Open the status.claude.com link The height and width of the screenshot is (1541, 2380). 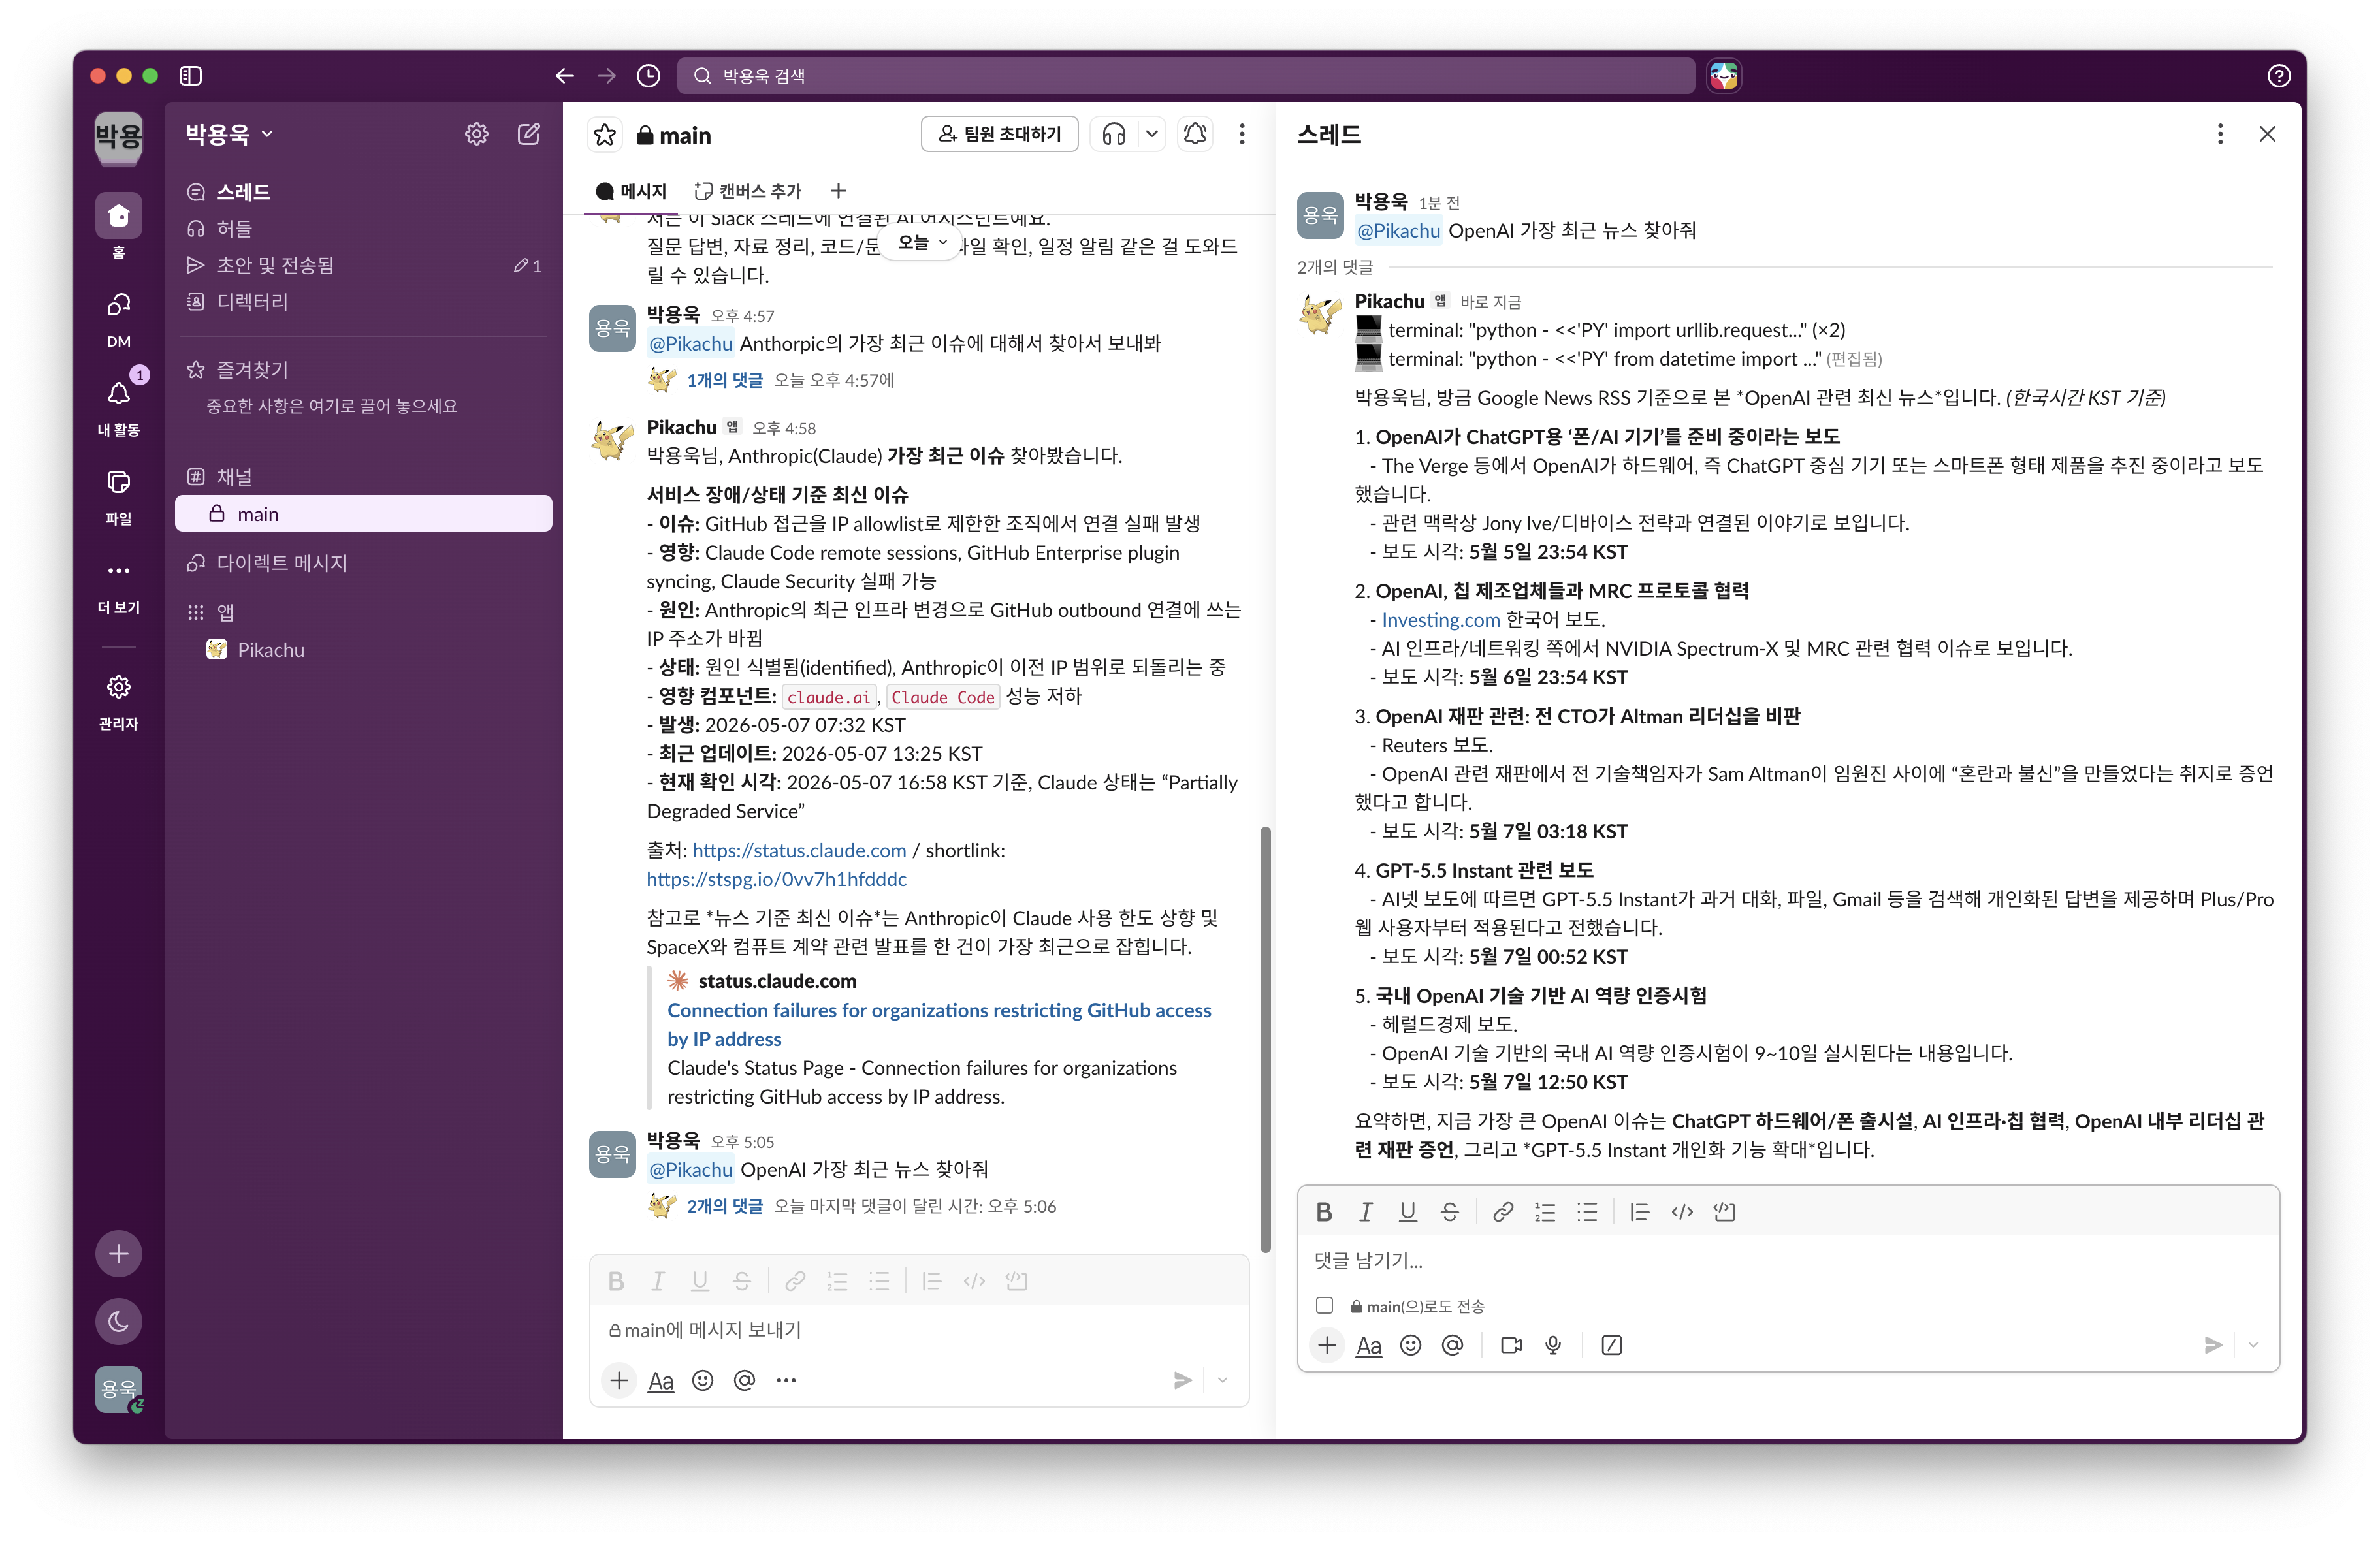tap(799, 851)
